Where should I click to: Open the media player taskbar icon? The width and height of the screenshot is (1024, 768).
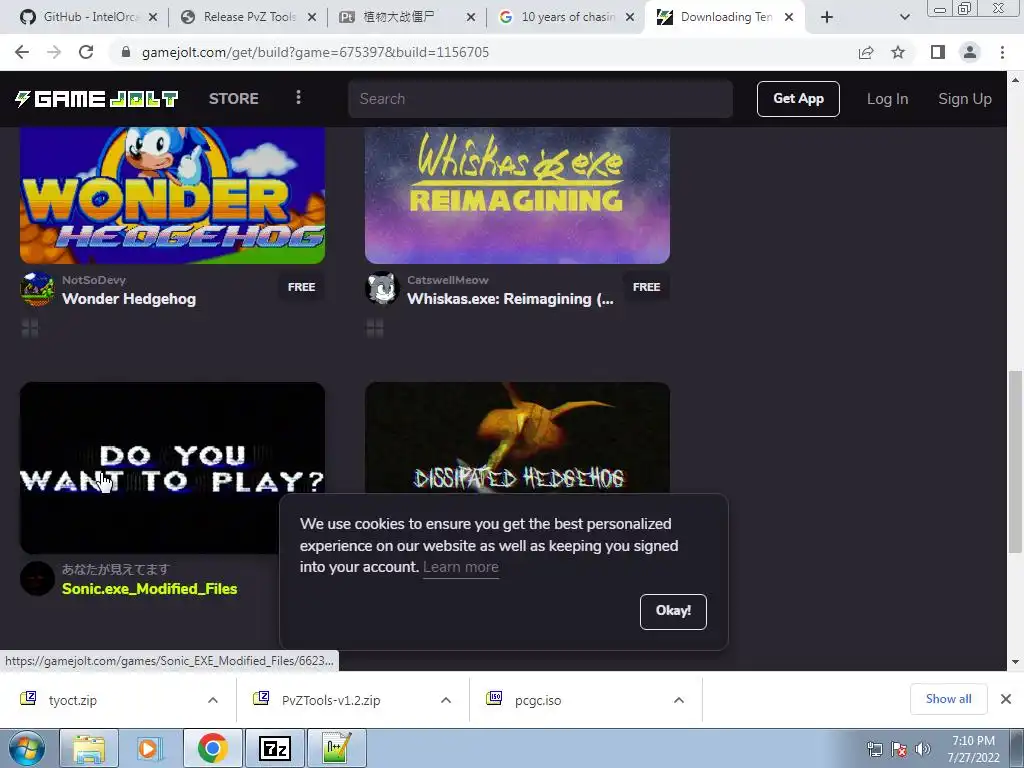point(149,748)
